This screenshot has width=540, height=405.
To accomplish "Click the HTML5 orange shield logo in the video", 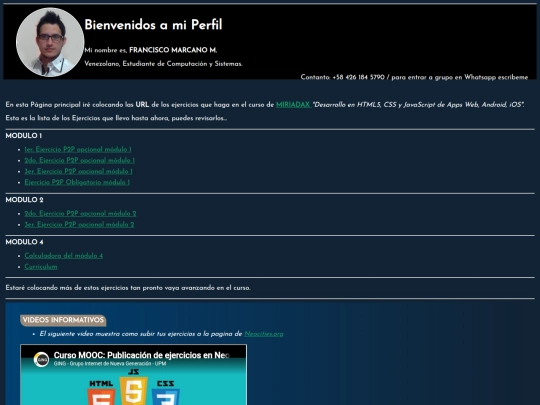I will 101,396.
